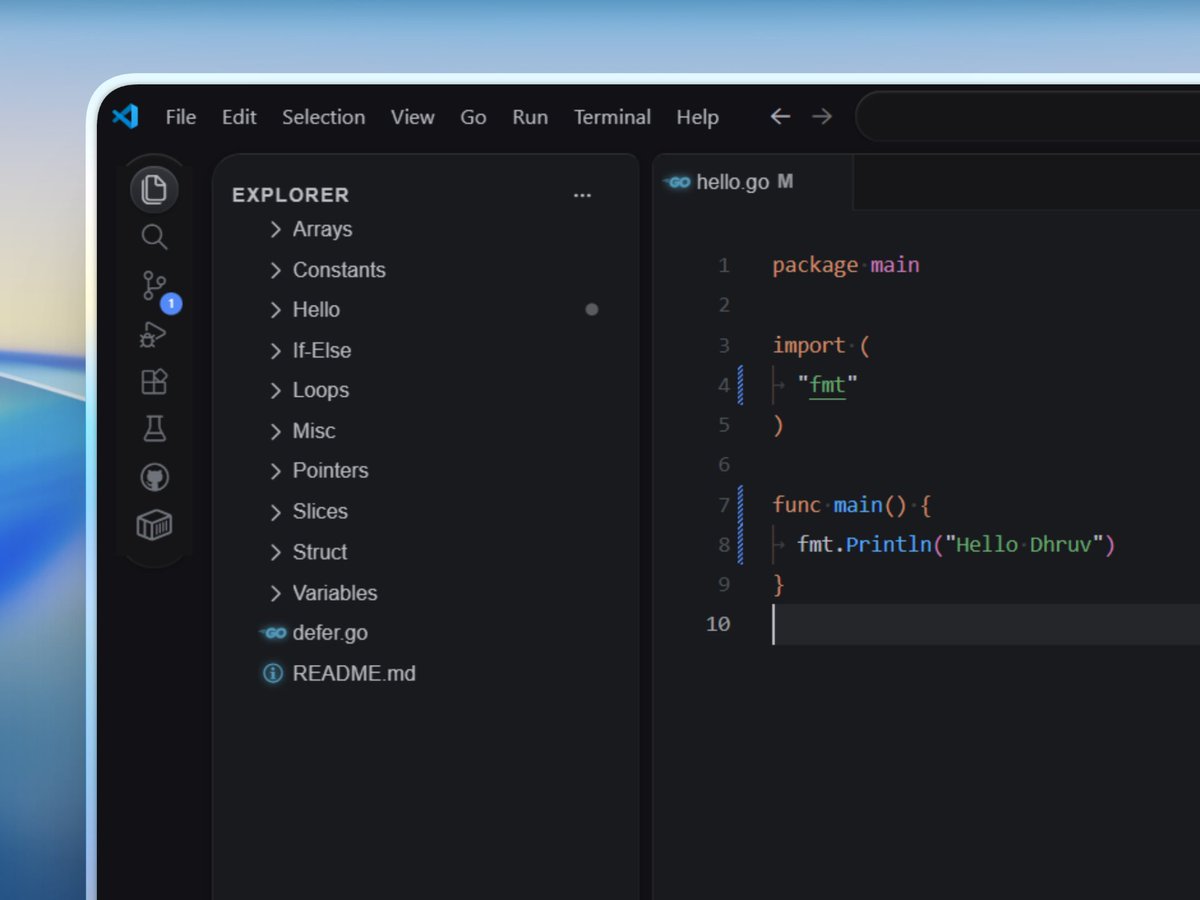Open the Run and Debug view
The width and height of the screenshot is (1200, 900).
pyautogui.click(x=154, y=334)
